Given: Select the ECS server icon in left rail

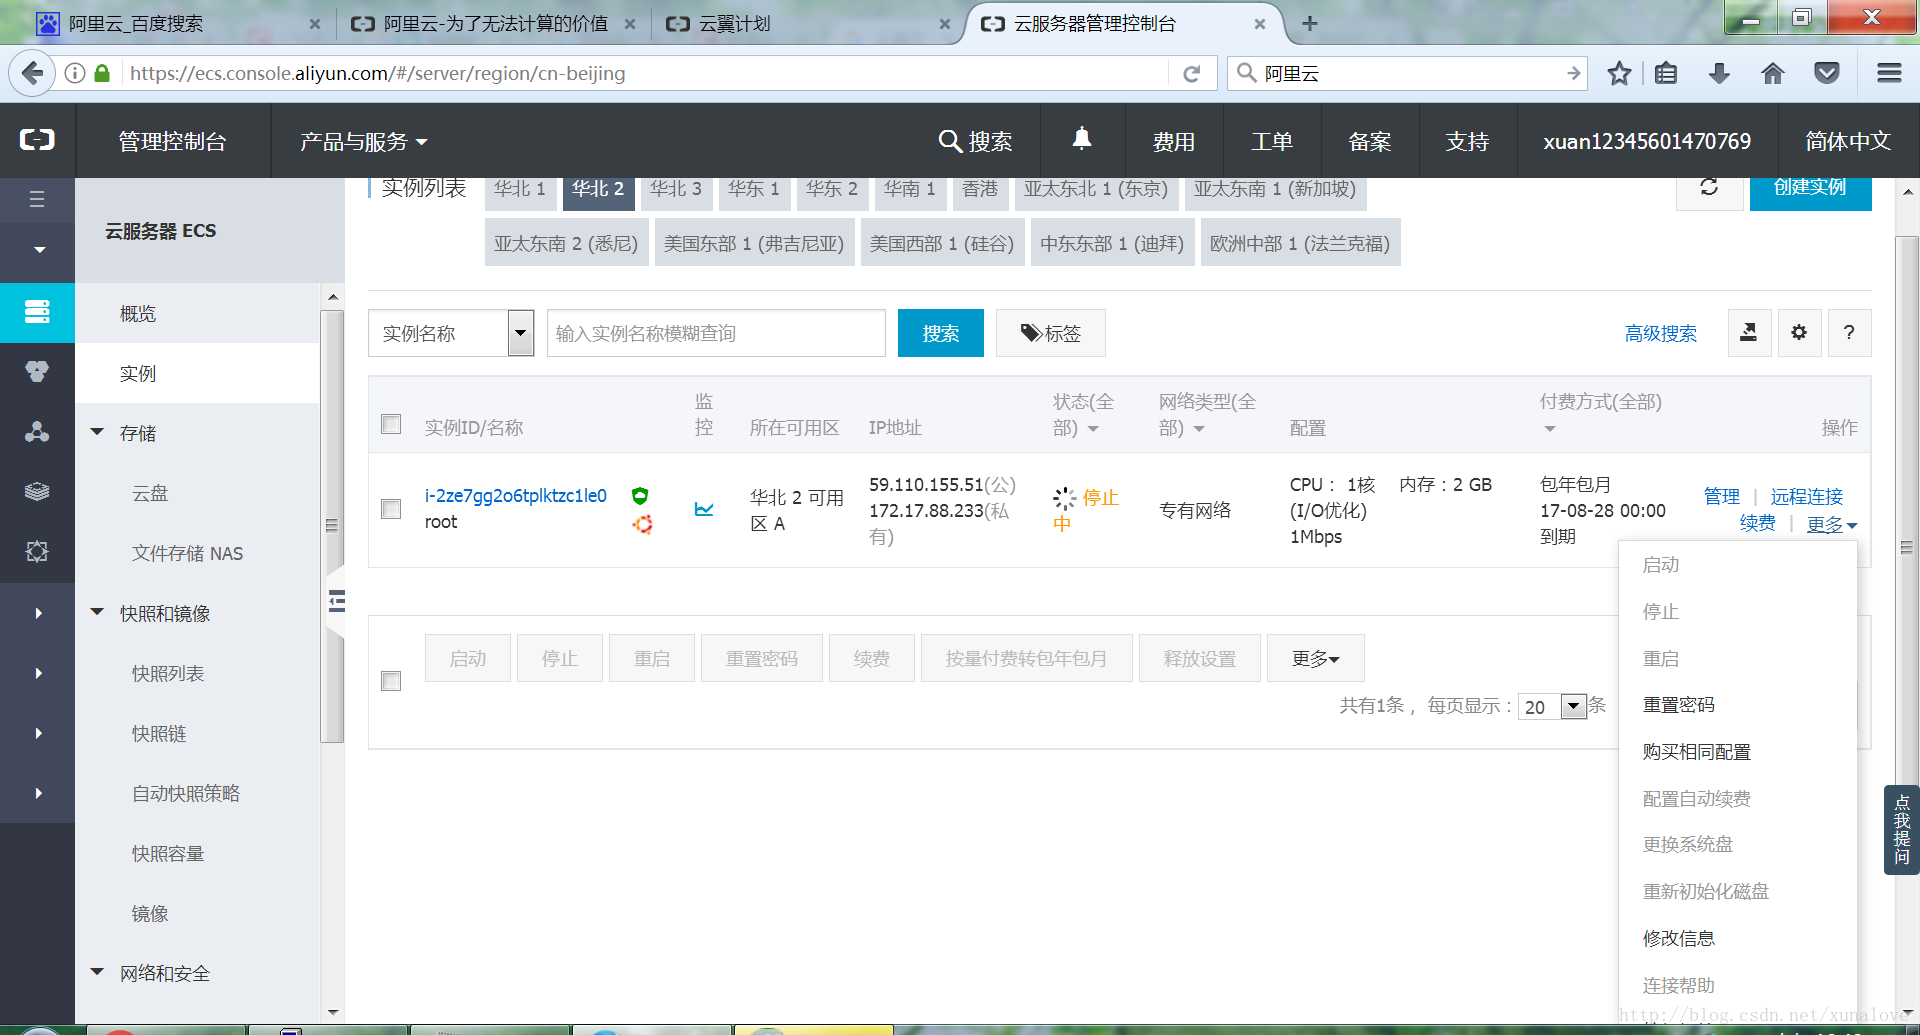Looking at the screenshot, I should point(37,312).
